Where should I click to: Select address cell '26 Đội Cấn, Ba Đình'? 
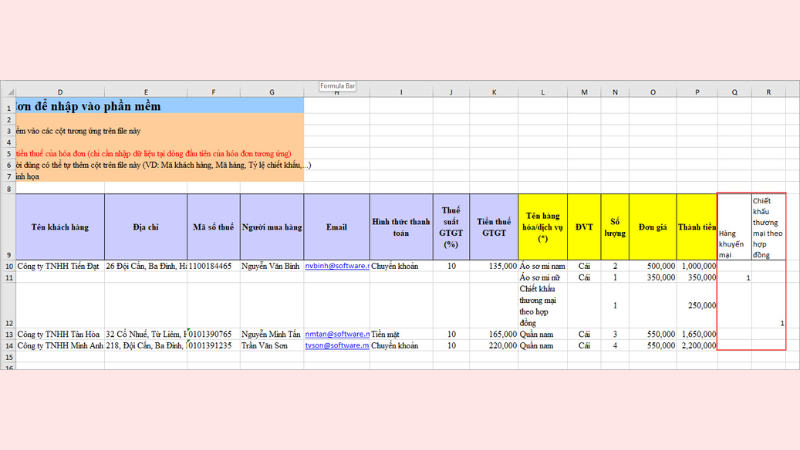point(146,266)
